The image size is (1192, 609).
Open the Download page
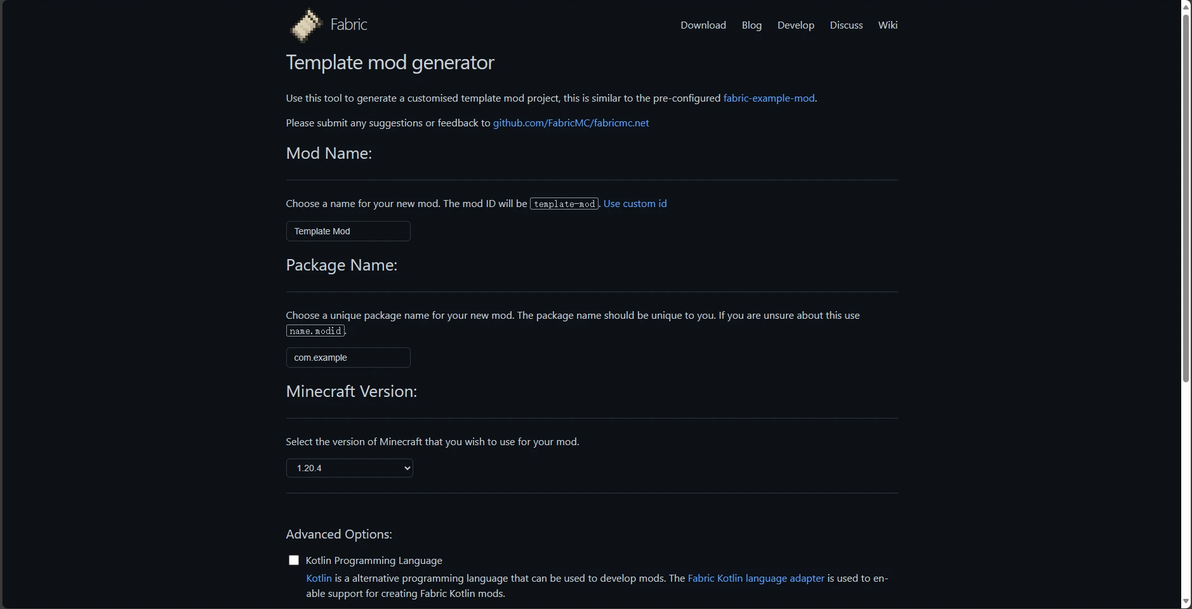click(x=703, y=25)
